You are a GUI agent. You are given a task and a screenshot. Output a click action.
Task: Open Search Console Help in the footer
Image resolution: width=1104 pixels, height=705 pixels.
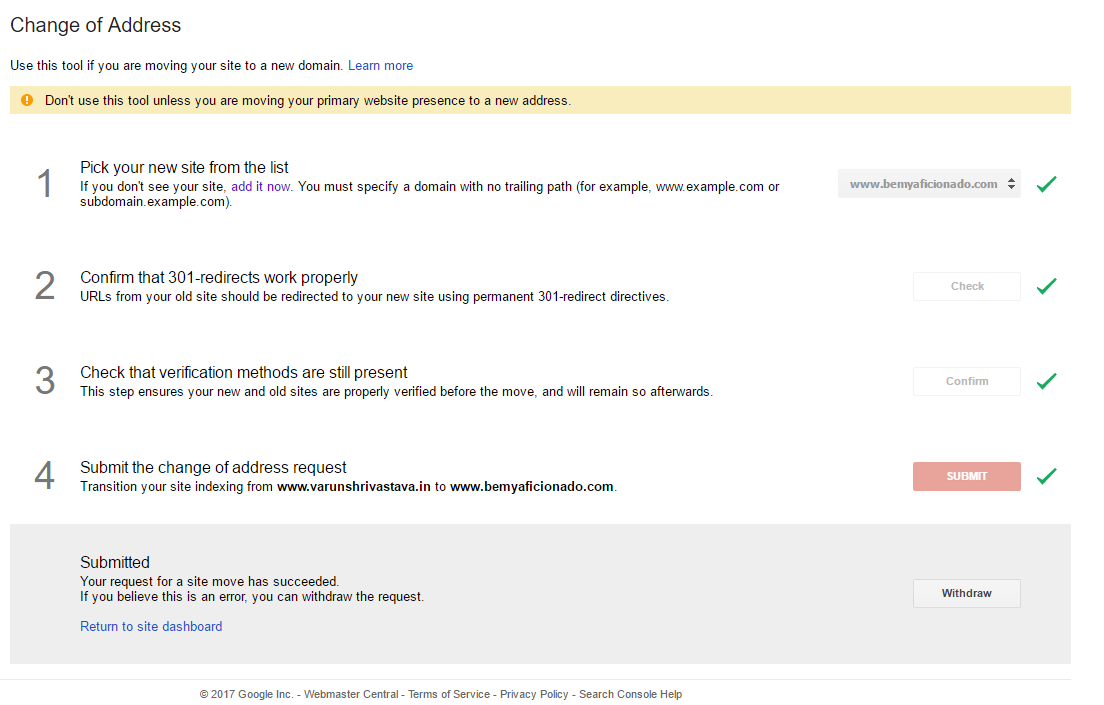[630, 694]
